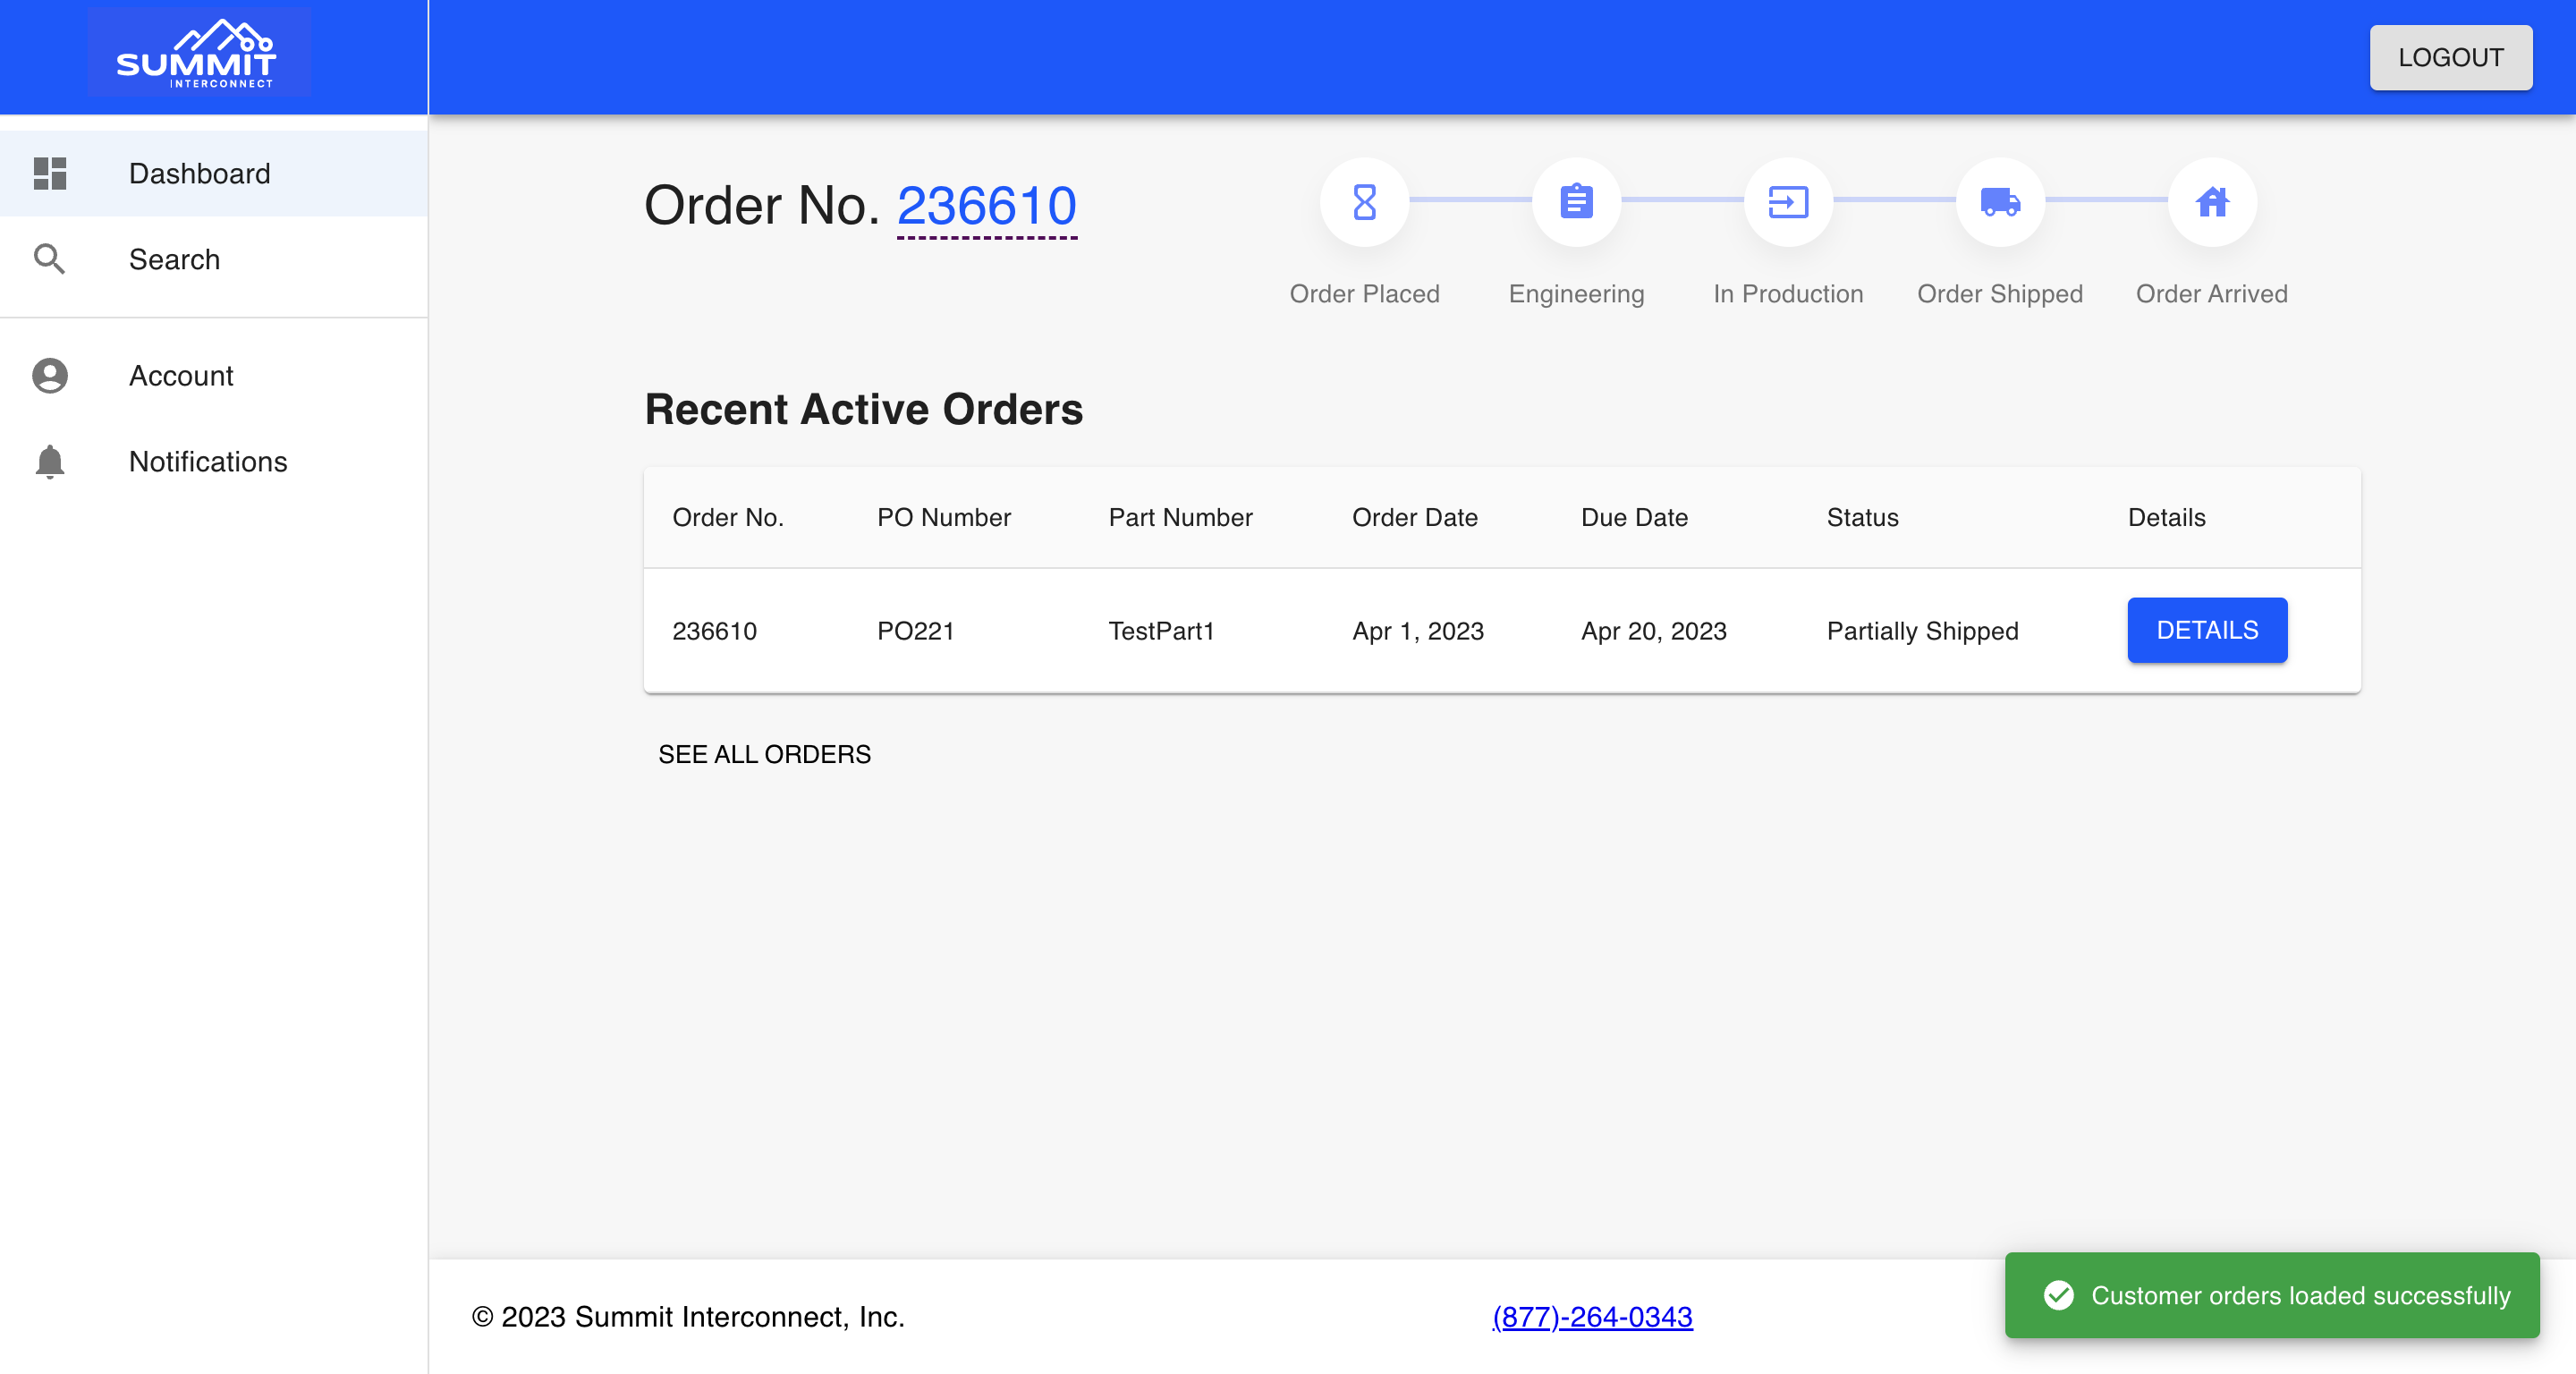
Task: Click the Order Placed step label
Action: (1364, 294)
